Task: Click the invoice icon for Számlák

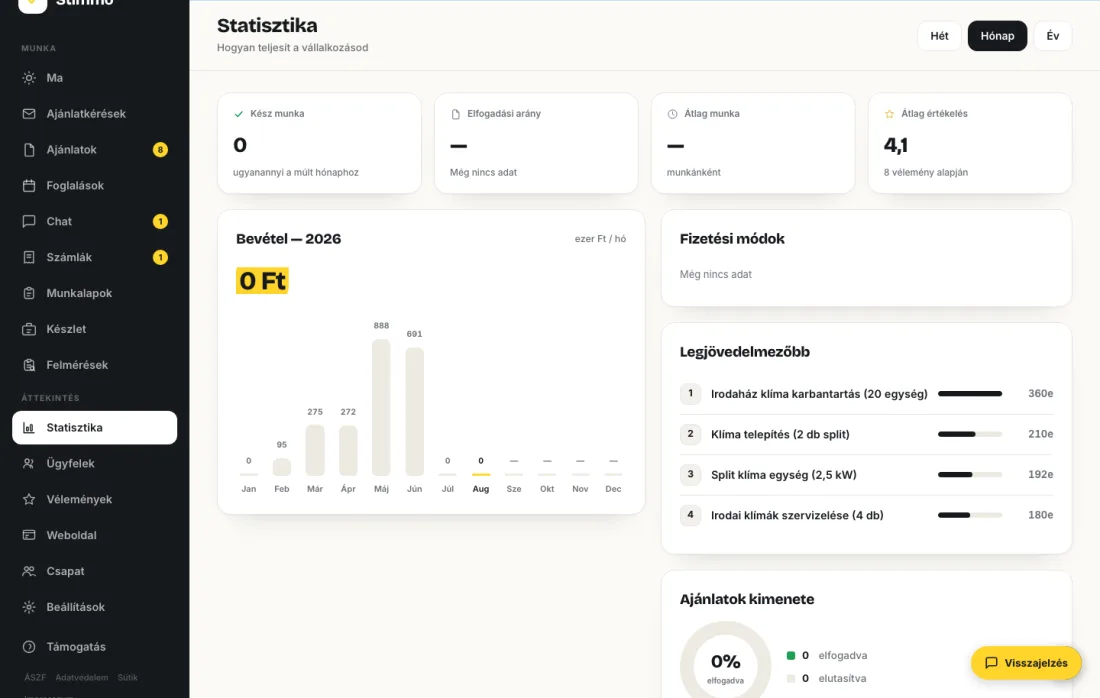Action: pos(29,257)
